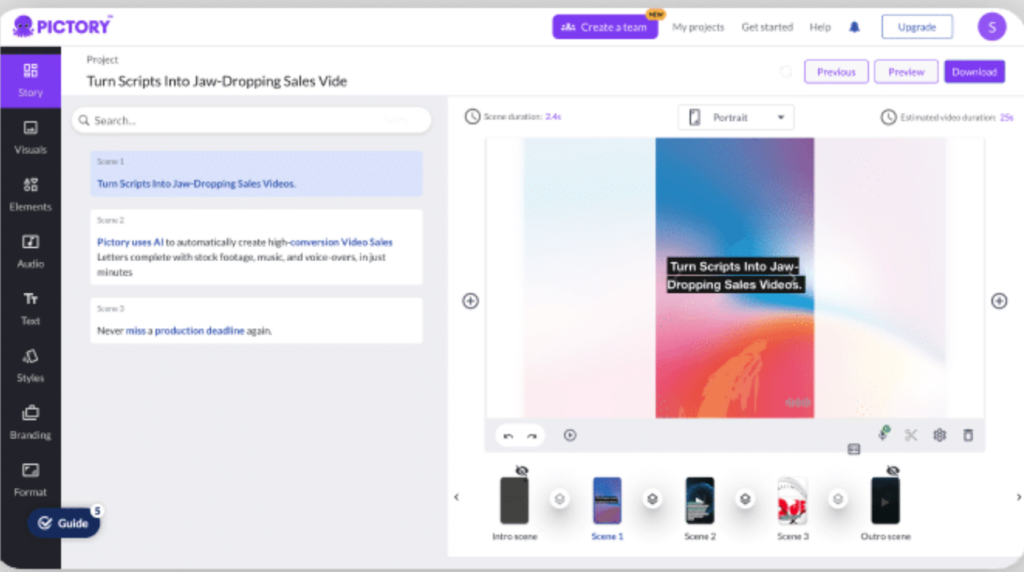Toggle visibility of the Outro scene
1024x572 pixels.
[x=892, y=470]
